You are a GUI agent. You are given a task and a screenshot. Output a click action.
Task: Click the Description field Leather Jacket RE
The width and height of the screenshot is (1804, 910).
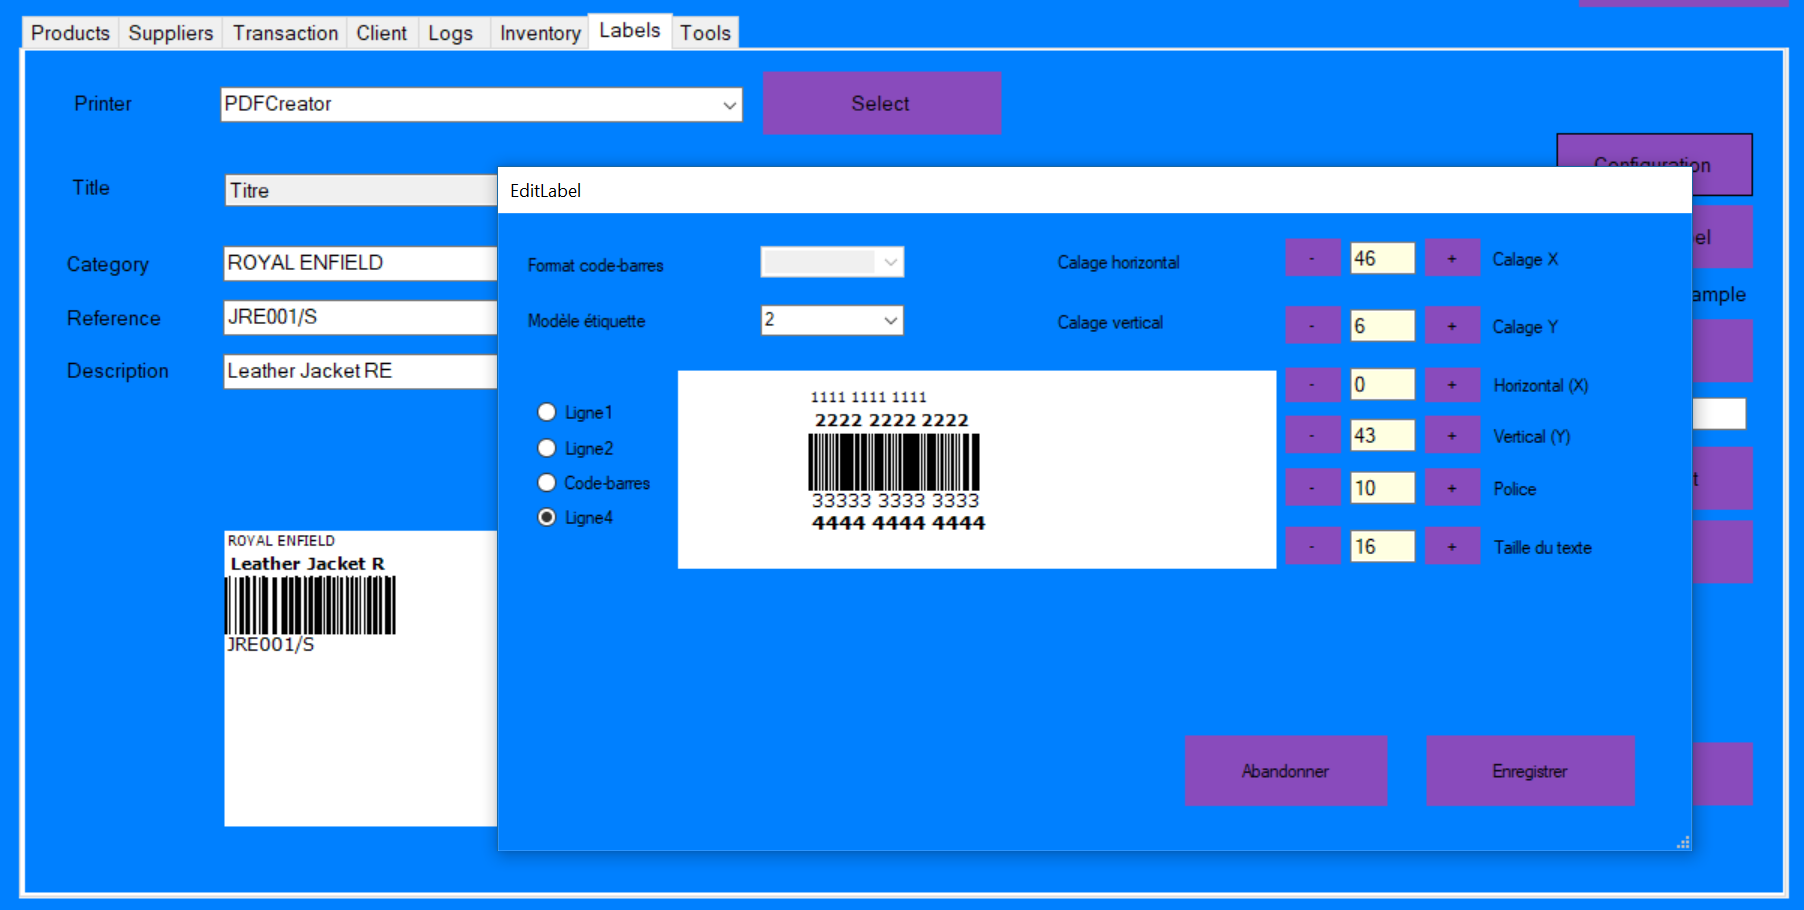click(360, 370)
